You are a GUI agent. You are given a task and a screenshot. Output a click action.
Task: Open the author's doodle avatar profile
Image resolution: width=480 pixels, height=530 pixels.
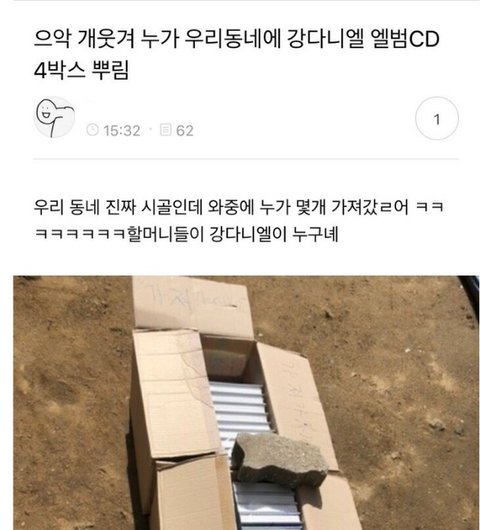point(54,118)
